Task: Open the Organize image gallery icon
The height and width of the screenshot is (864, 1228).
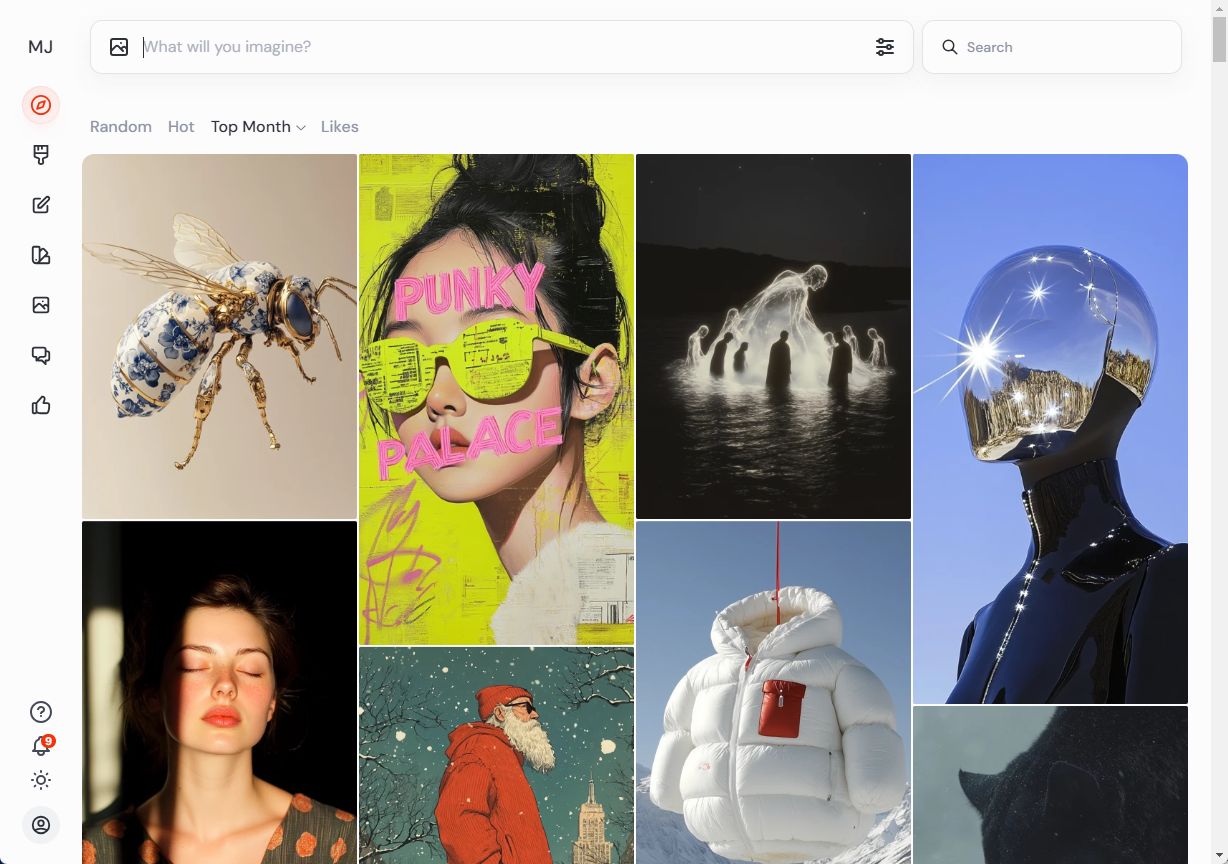Action: point(41,305)
